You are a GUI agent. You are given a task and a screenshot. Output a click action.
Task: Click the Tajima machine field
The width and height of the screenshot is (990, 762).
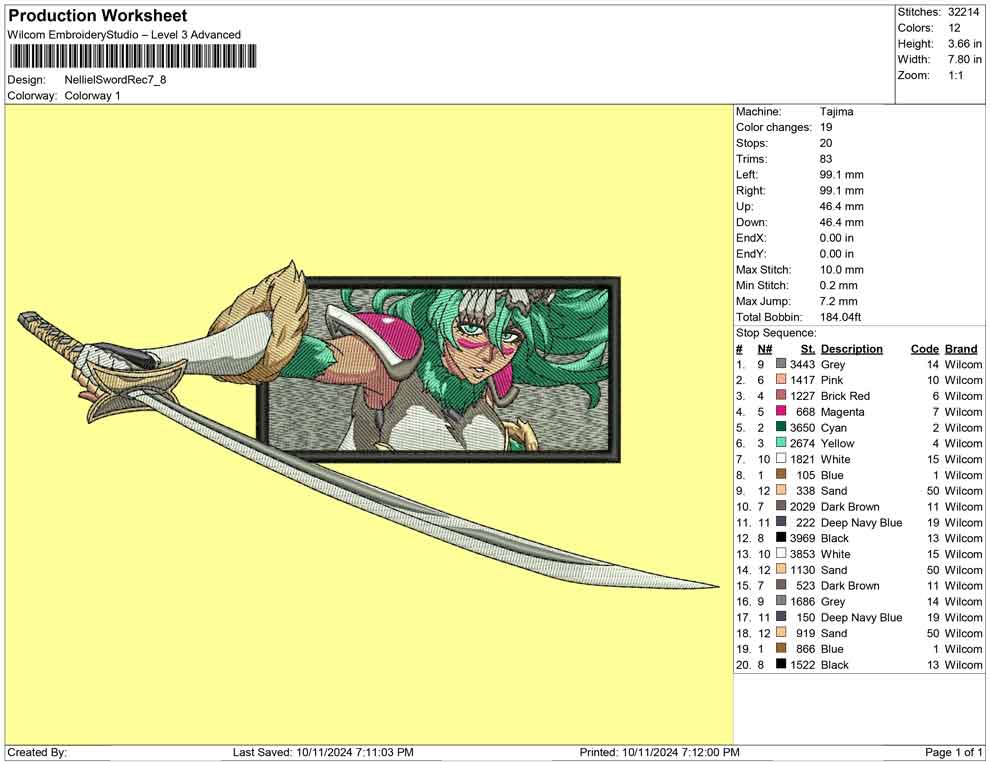(836, 112)
